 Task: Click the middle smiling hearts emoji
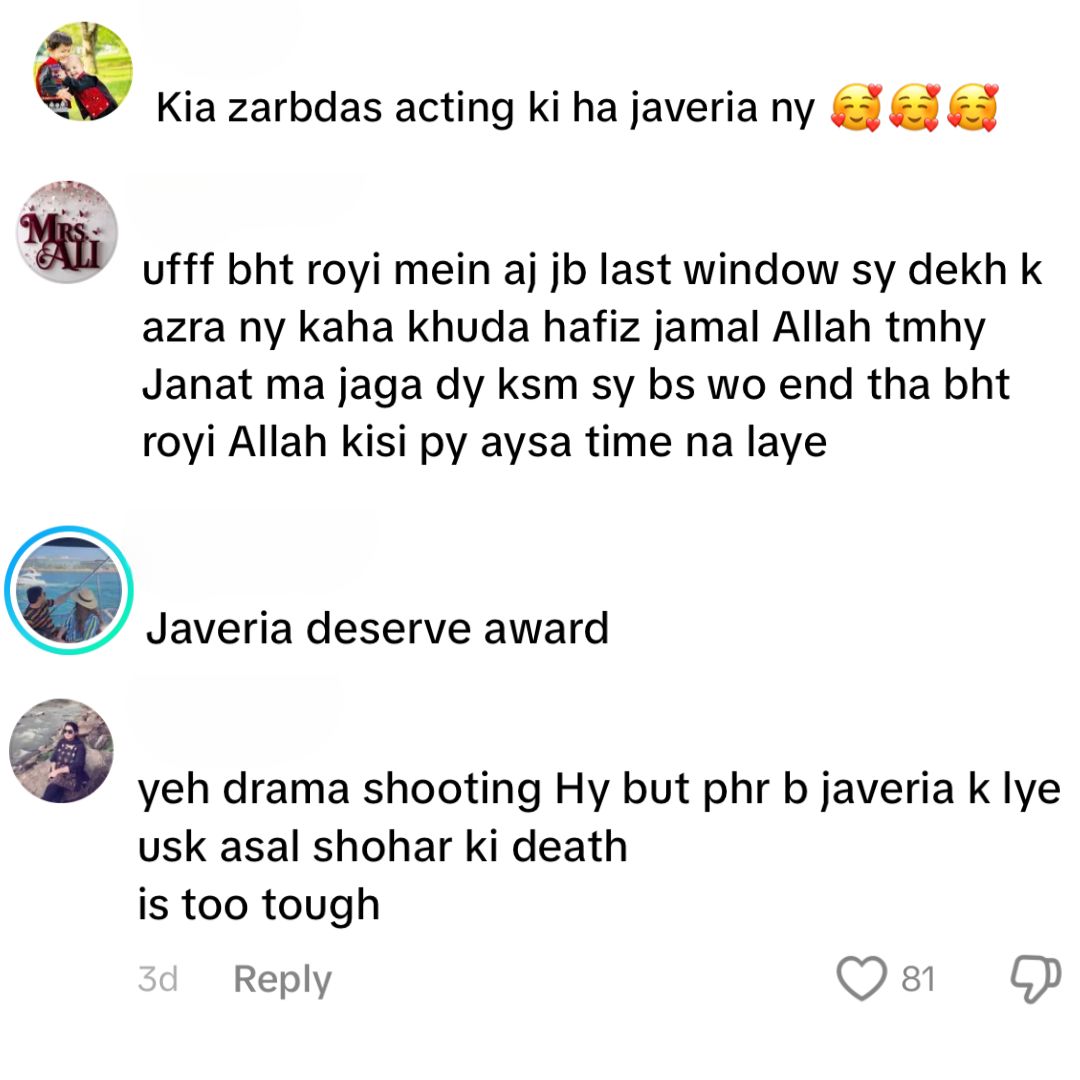[x=914, y=108]
